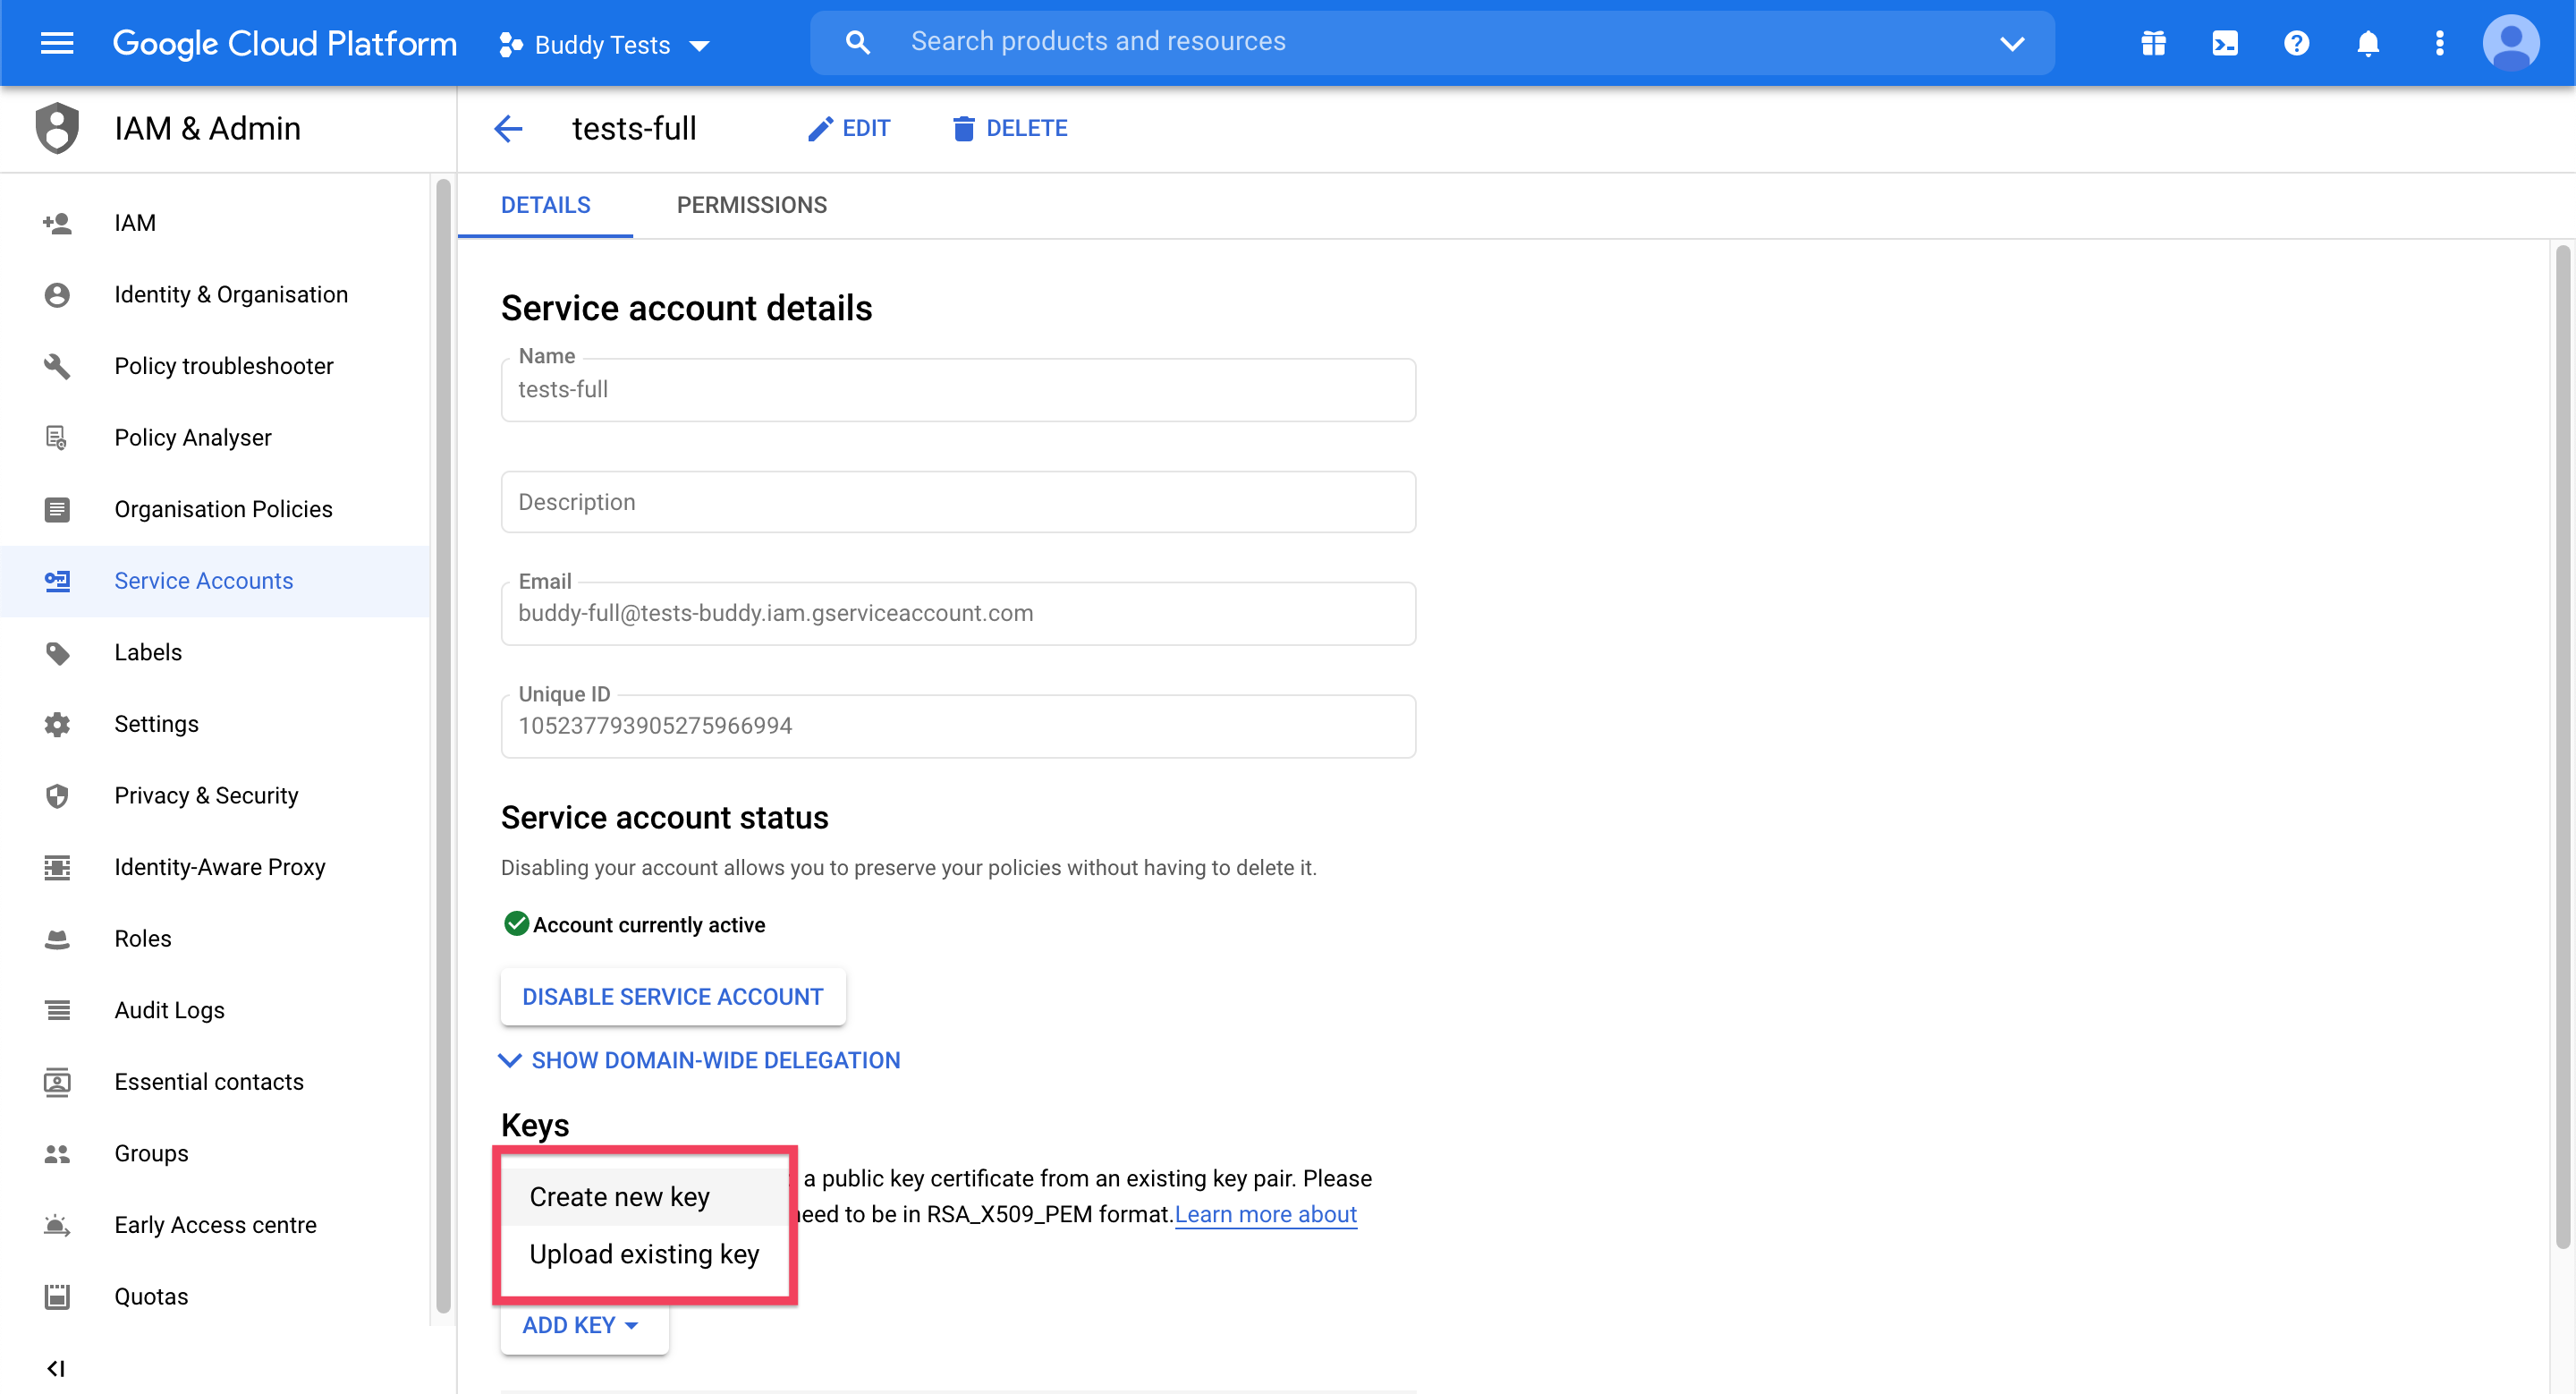The width and height of the screenshot is (2576, 1394).
Task: Click the search magnifier icon
Action: tap(858, 42)
